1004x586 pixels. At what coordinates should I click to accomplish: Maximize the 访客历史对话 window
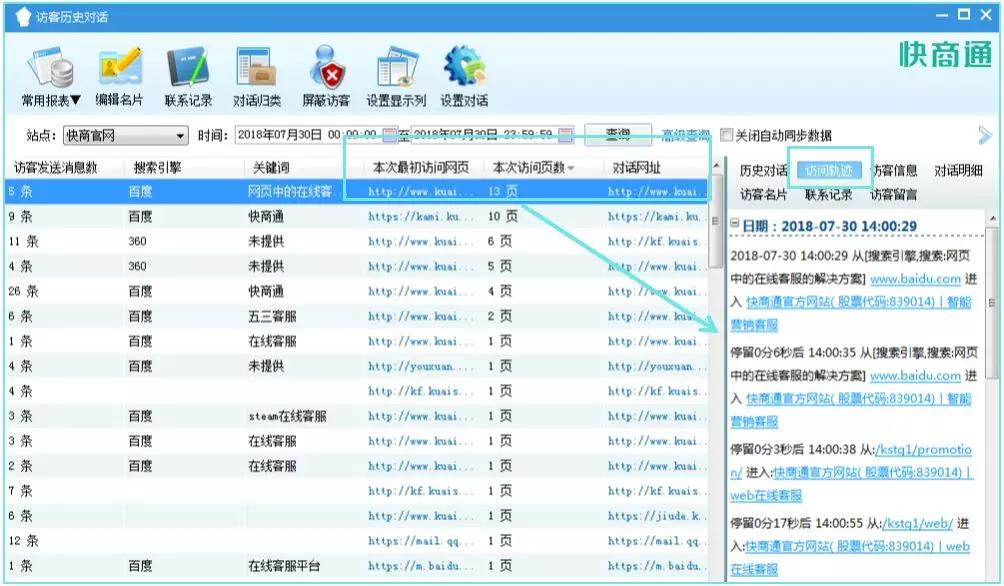tap(964, 15)
